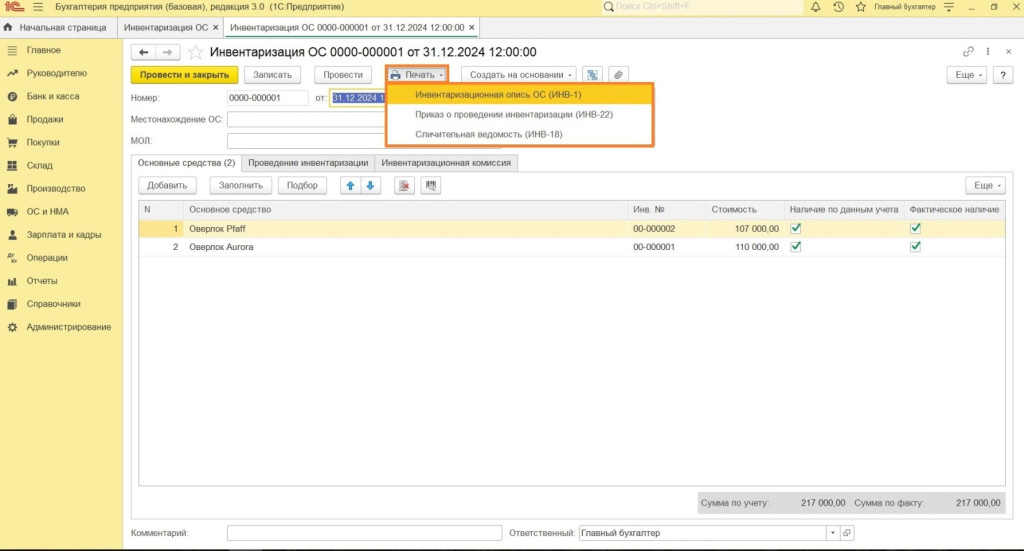The height and width of the screenshot is (551, 1024).
Task: Select the Оверлок Aurora row name
Action: (x=221, y=247)
